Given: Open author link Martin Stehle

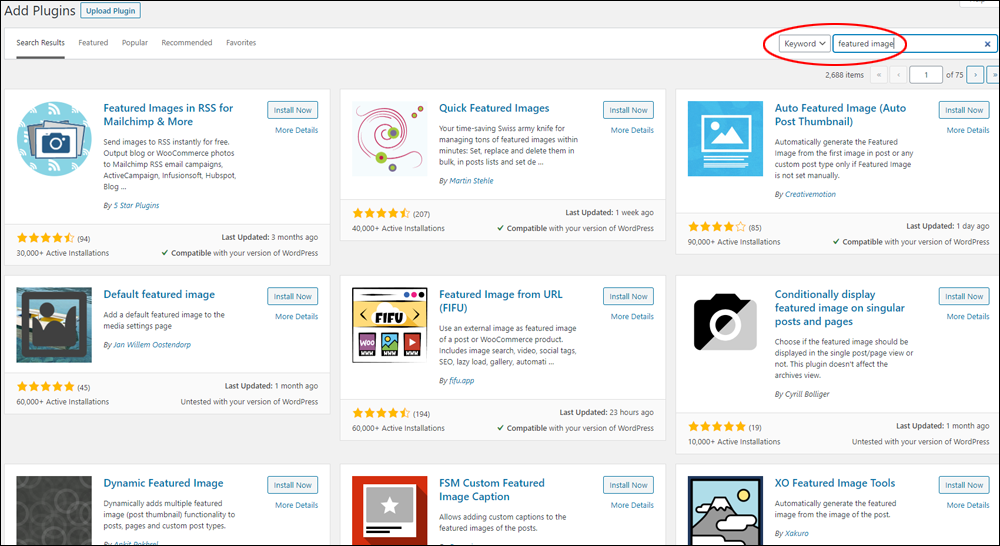Looking at the screenshot, I should (x=471, y=181).
